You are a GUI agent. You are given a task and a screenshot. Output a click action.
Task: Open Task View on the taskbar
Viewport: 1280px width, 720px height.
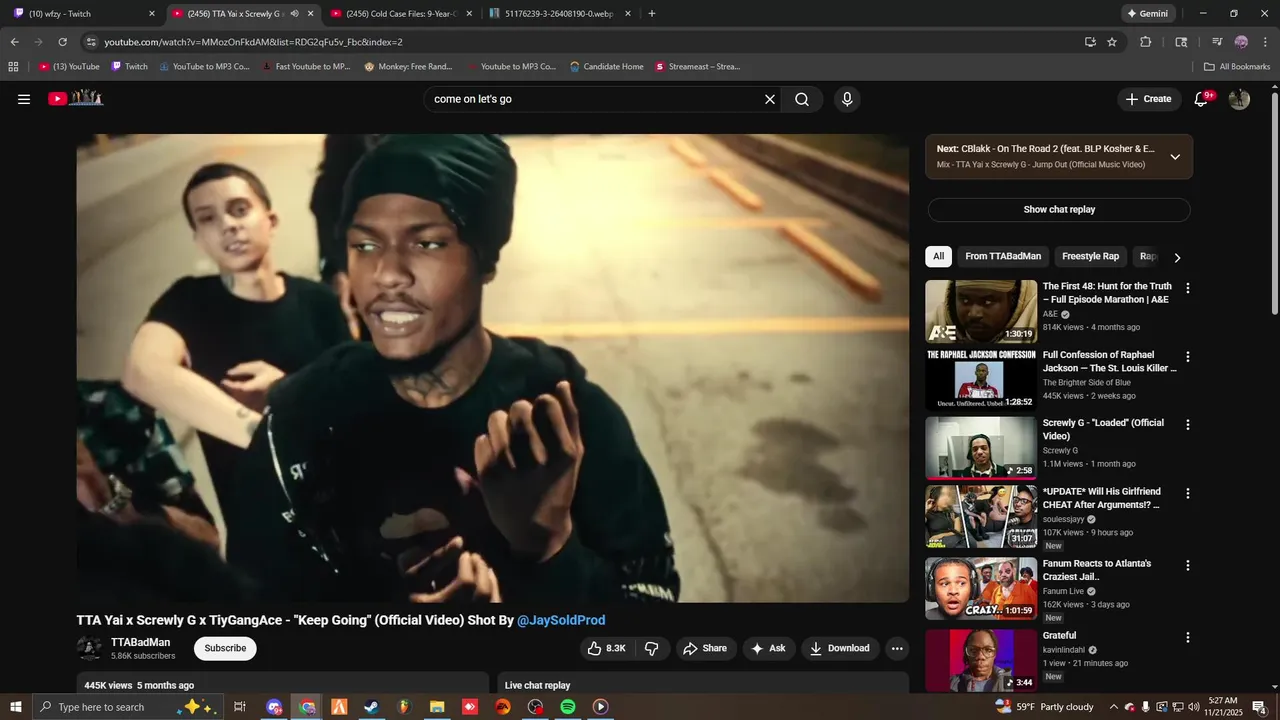coord(240,707)
